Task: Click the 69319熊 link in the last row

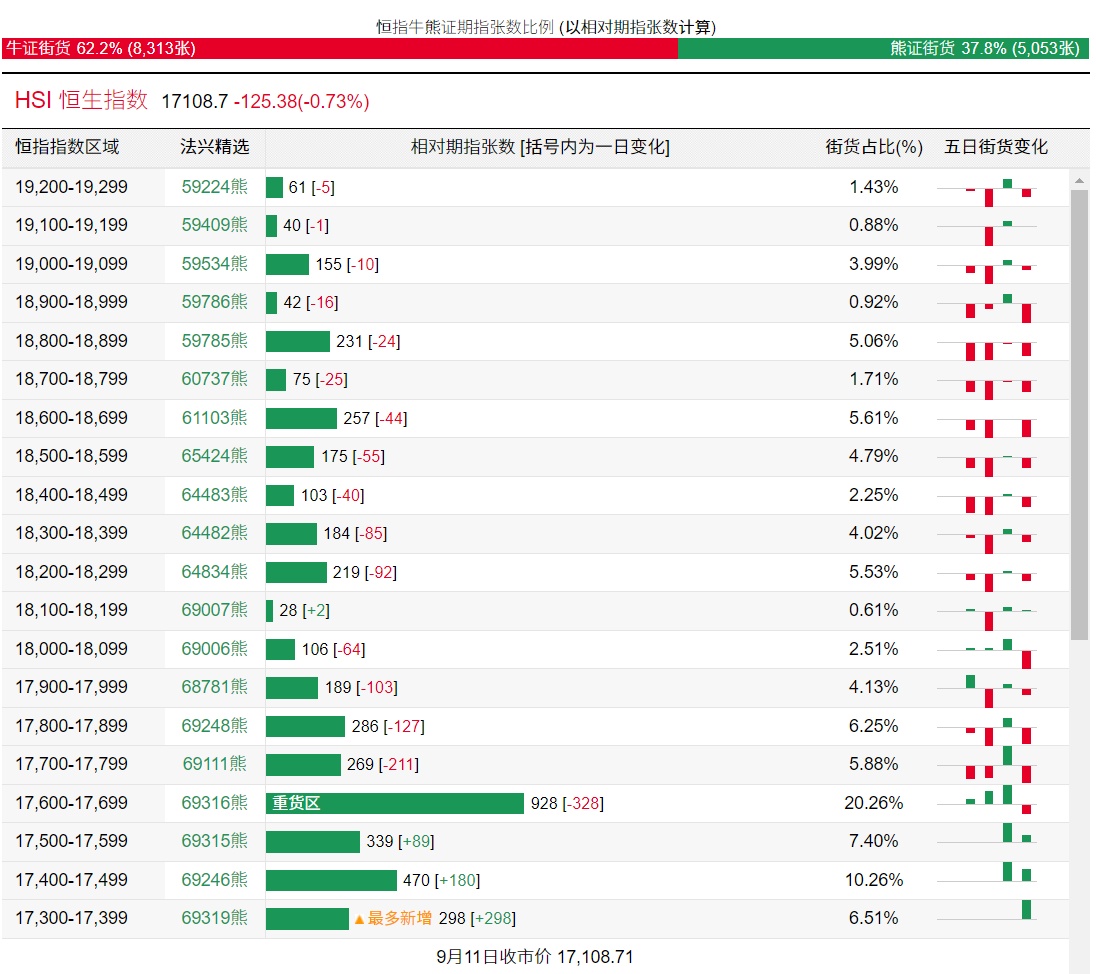Action: [x=214, y=918]
